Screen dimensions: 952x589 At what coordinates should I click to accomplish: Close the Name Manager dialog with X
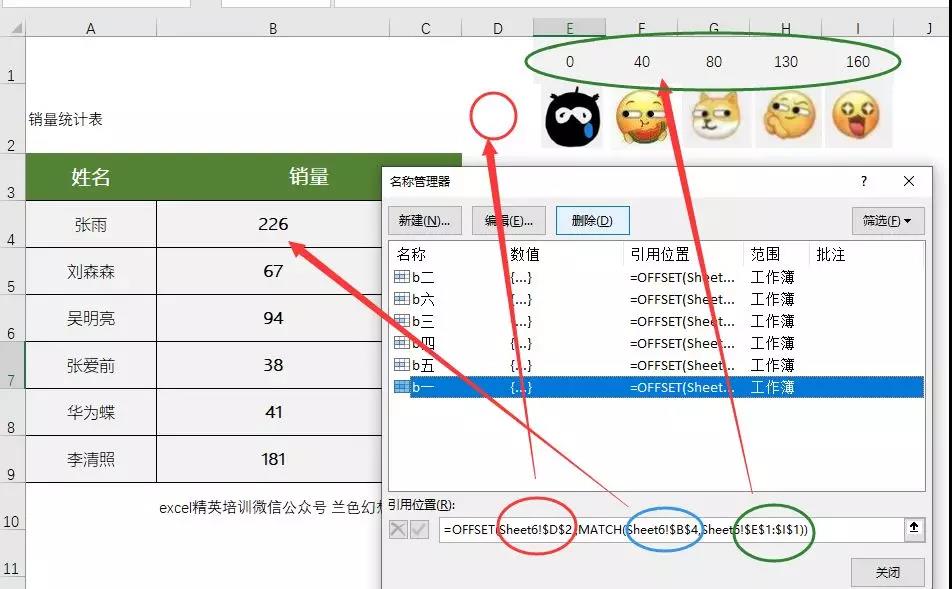pyautogui.click(x=909, y=181)
